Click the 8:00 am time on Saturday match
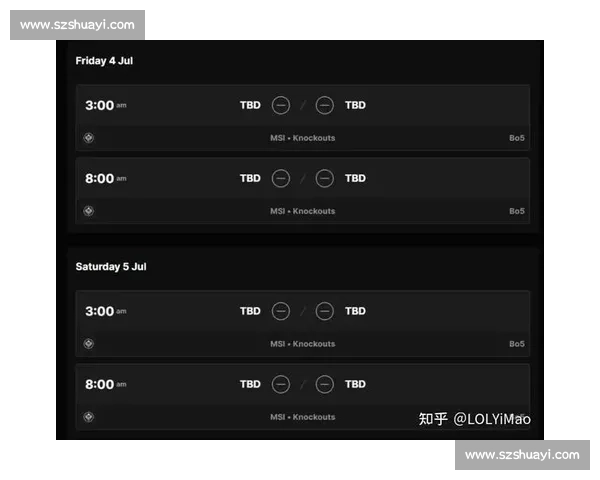Image resolution: width=600 pixels, height=480 pixels. tap(106, 384)
